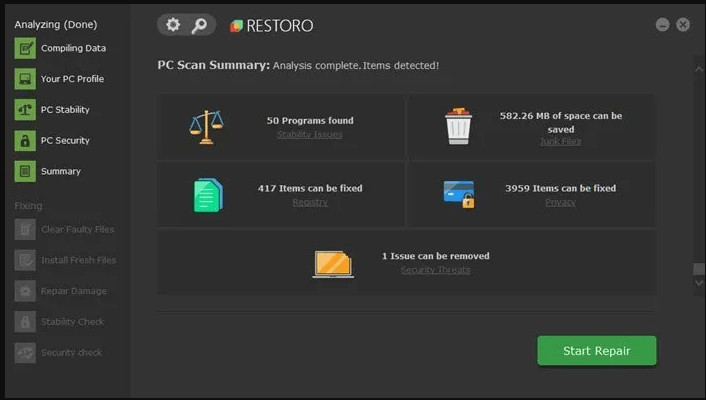Screen dimensions: 706x400
Task: Close the Restoro window
Action: [683, 24]
